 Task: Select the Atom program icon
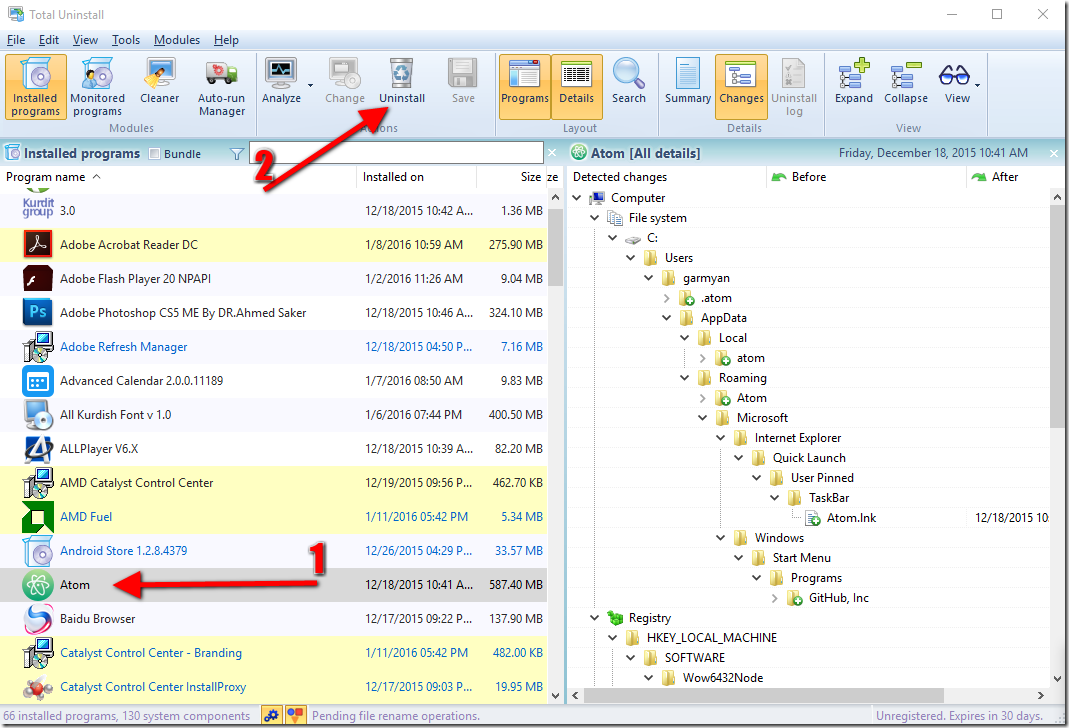(37, 585)
